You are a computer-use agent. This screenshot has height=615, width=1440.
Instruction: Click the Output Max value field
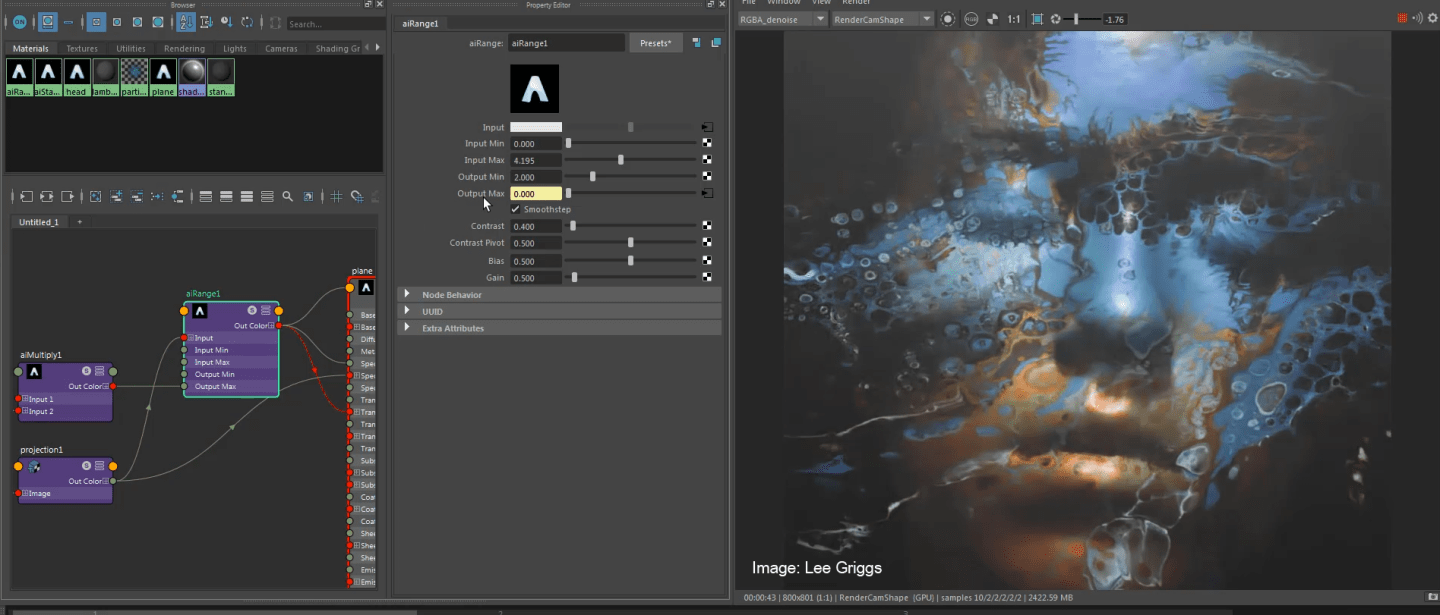(x=536, y=194)
